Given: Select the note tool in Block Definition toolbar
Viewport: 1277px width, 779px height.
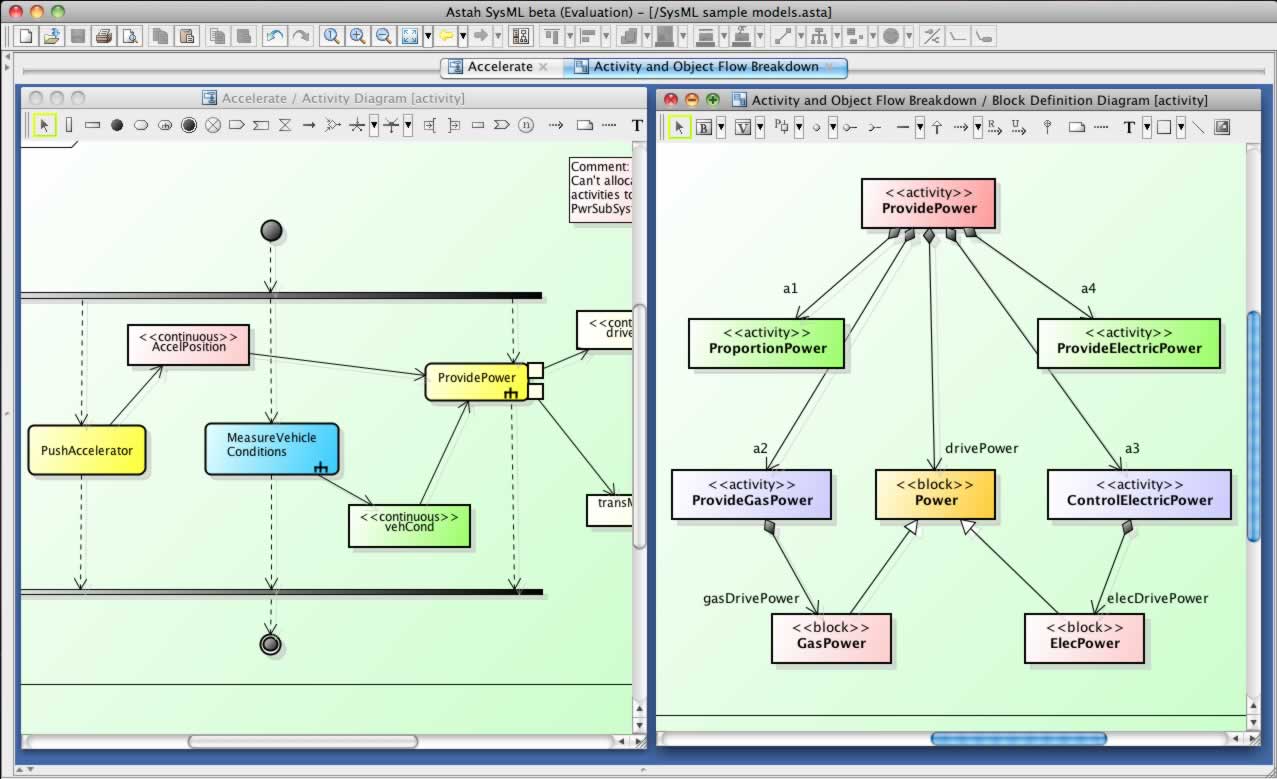Looking at the screenshot, I should [x=1077, y=127].
